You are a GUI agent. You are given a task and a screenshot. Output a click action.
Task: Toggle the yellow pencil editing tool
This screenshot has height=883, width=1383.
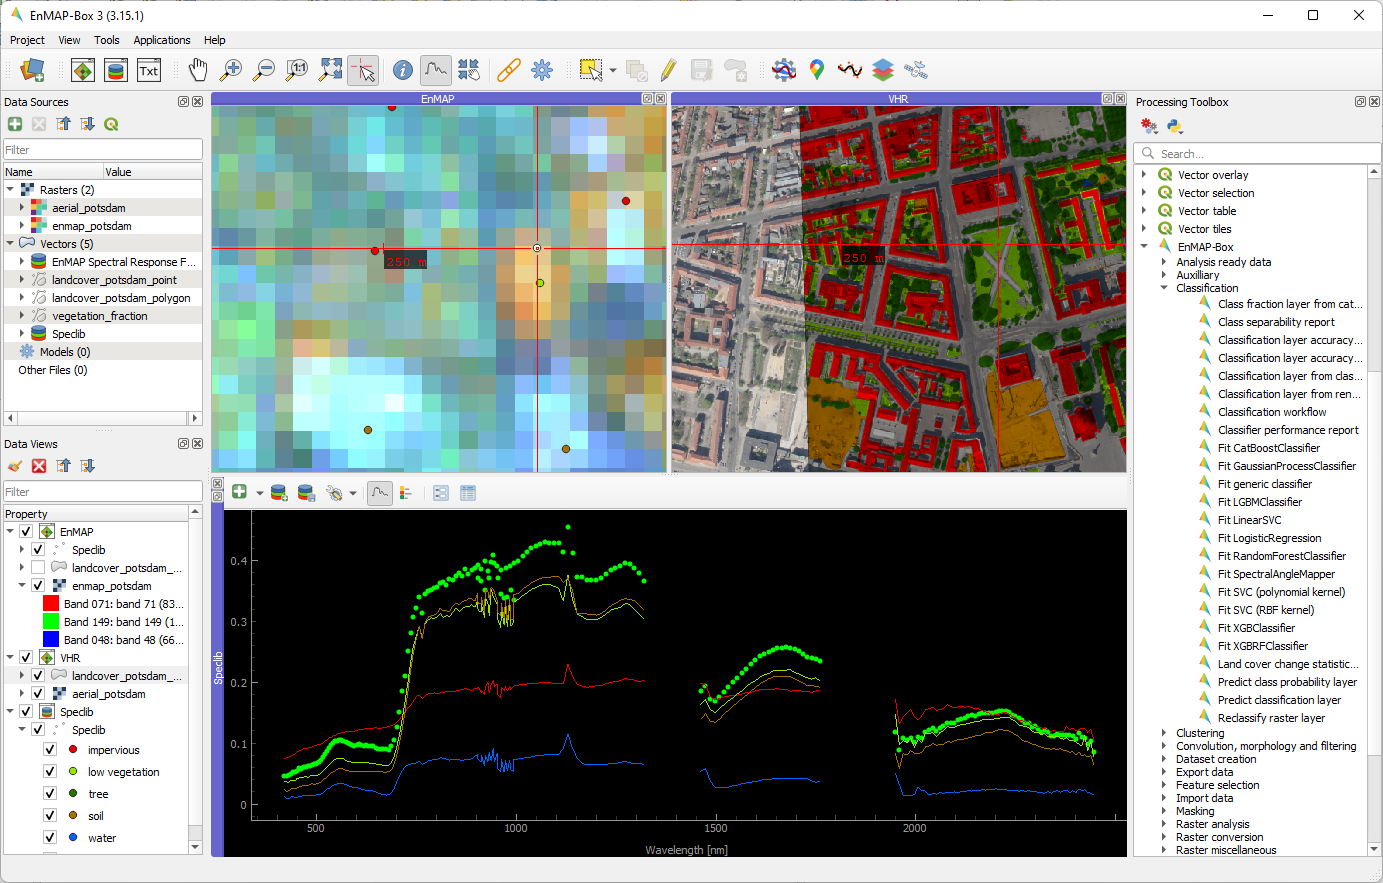coord(669,70)
